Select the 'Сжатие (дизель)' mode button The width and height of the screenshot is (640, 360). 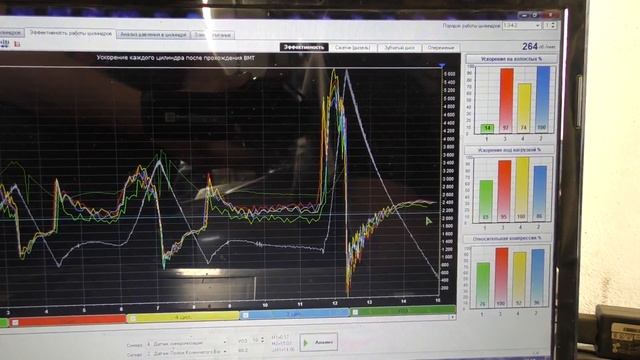352,47
